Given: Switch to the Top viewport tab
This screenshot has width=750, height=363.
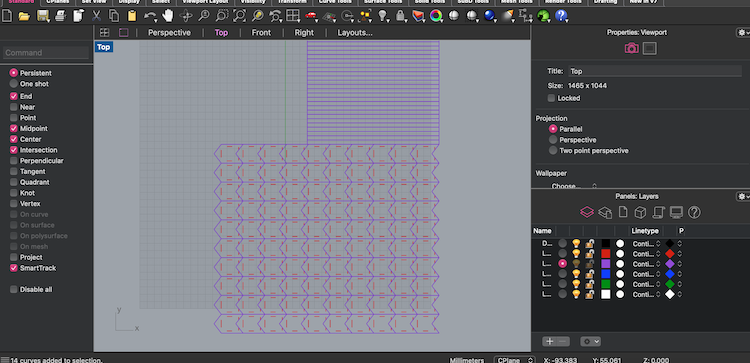Looking at the screenshot, I should (221, 33).
